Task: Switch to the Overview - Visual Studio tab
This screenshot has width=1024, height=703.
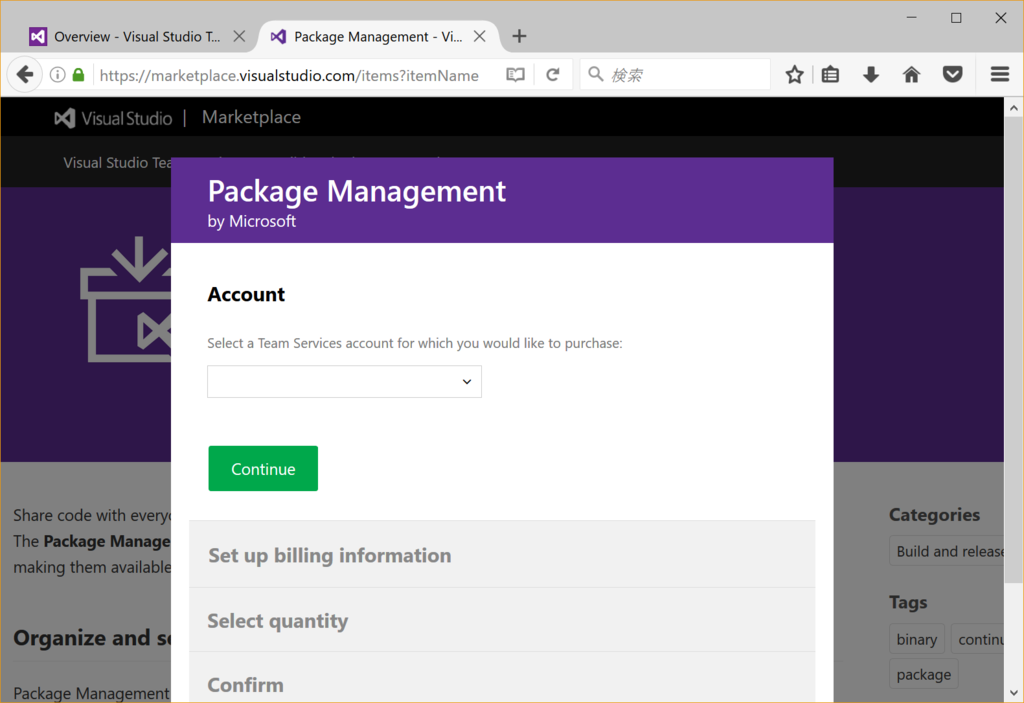Action: (137, 37)
